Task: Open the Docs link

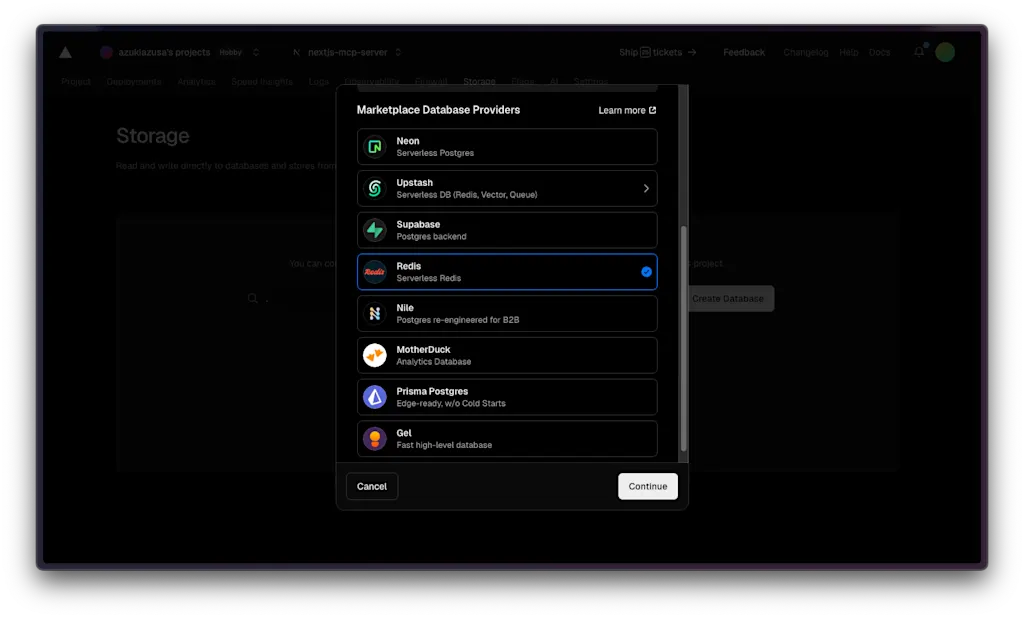Action: tap(879, 52)
